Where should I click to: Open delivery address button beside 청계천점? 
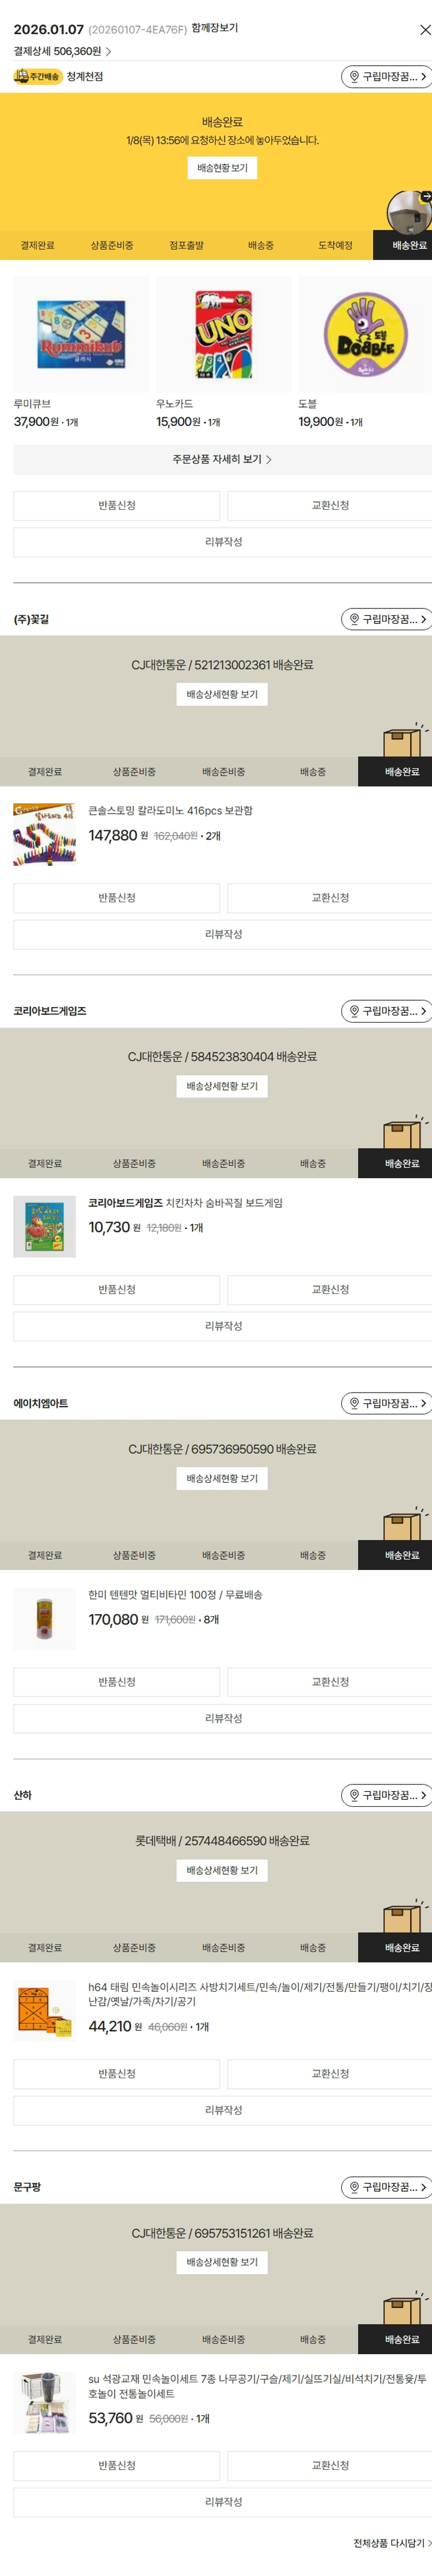pos(387,77)
